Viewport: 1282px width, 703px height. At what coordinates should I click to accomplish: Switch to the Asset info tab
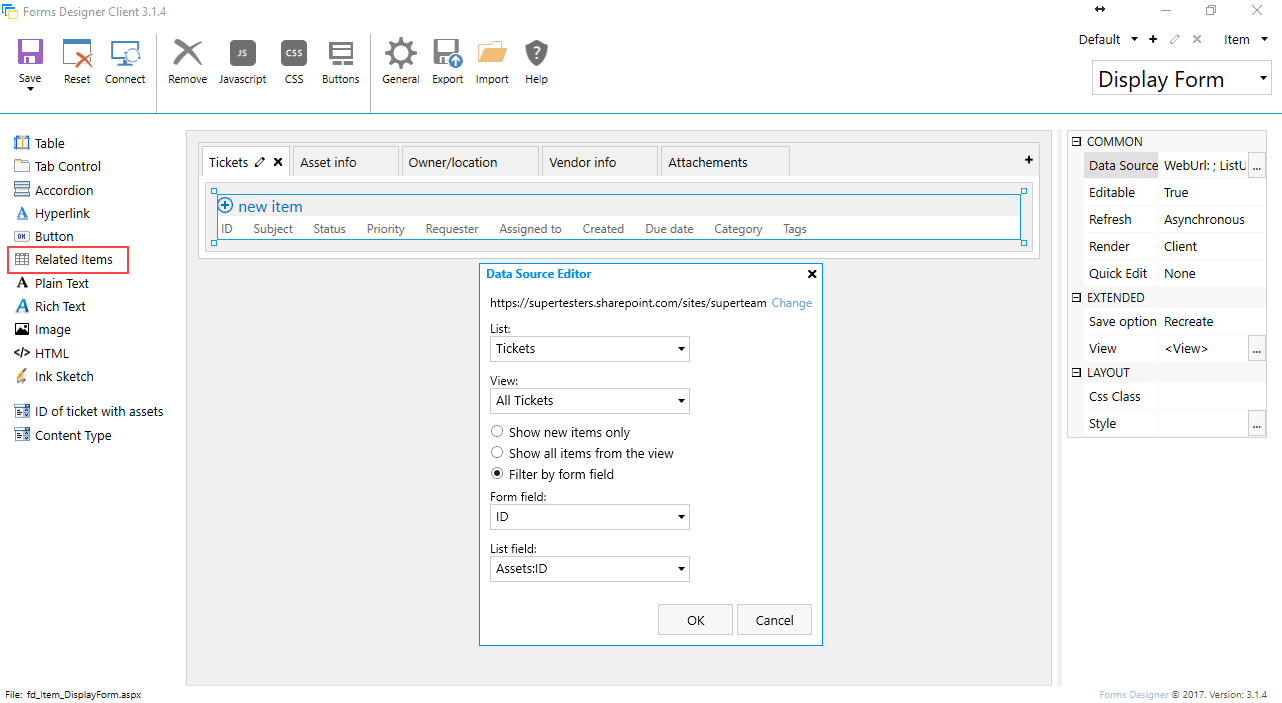point(345,162)
